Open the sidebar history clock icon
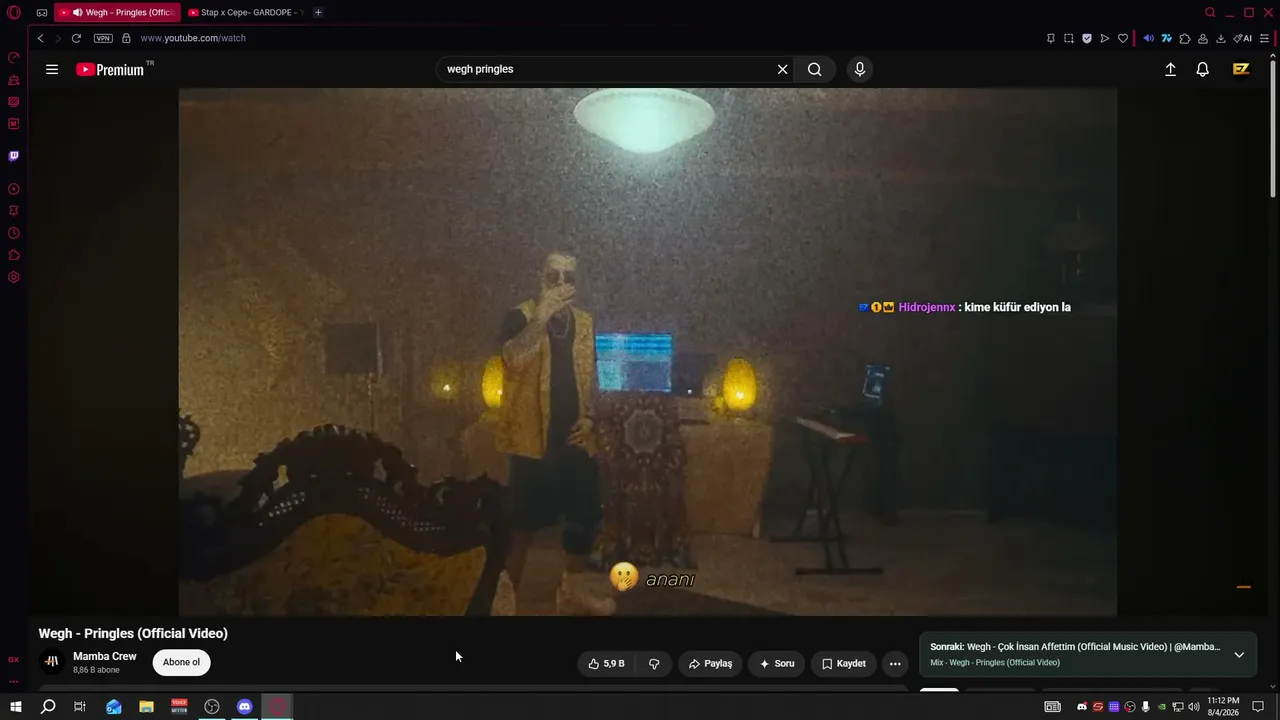Viewport: 1280px width, 720px height. click(x=14, y=233)
